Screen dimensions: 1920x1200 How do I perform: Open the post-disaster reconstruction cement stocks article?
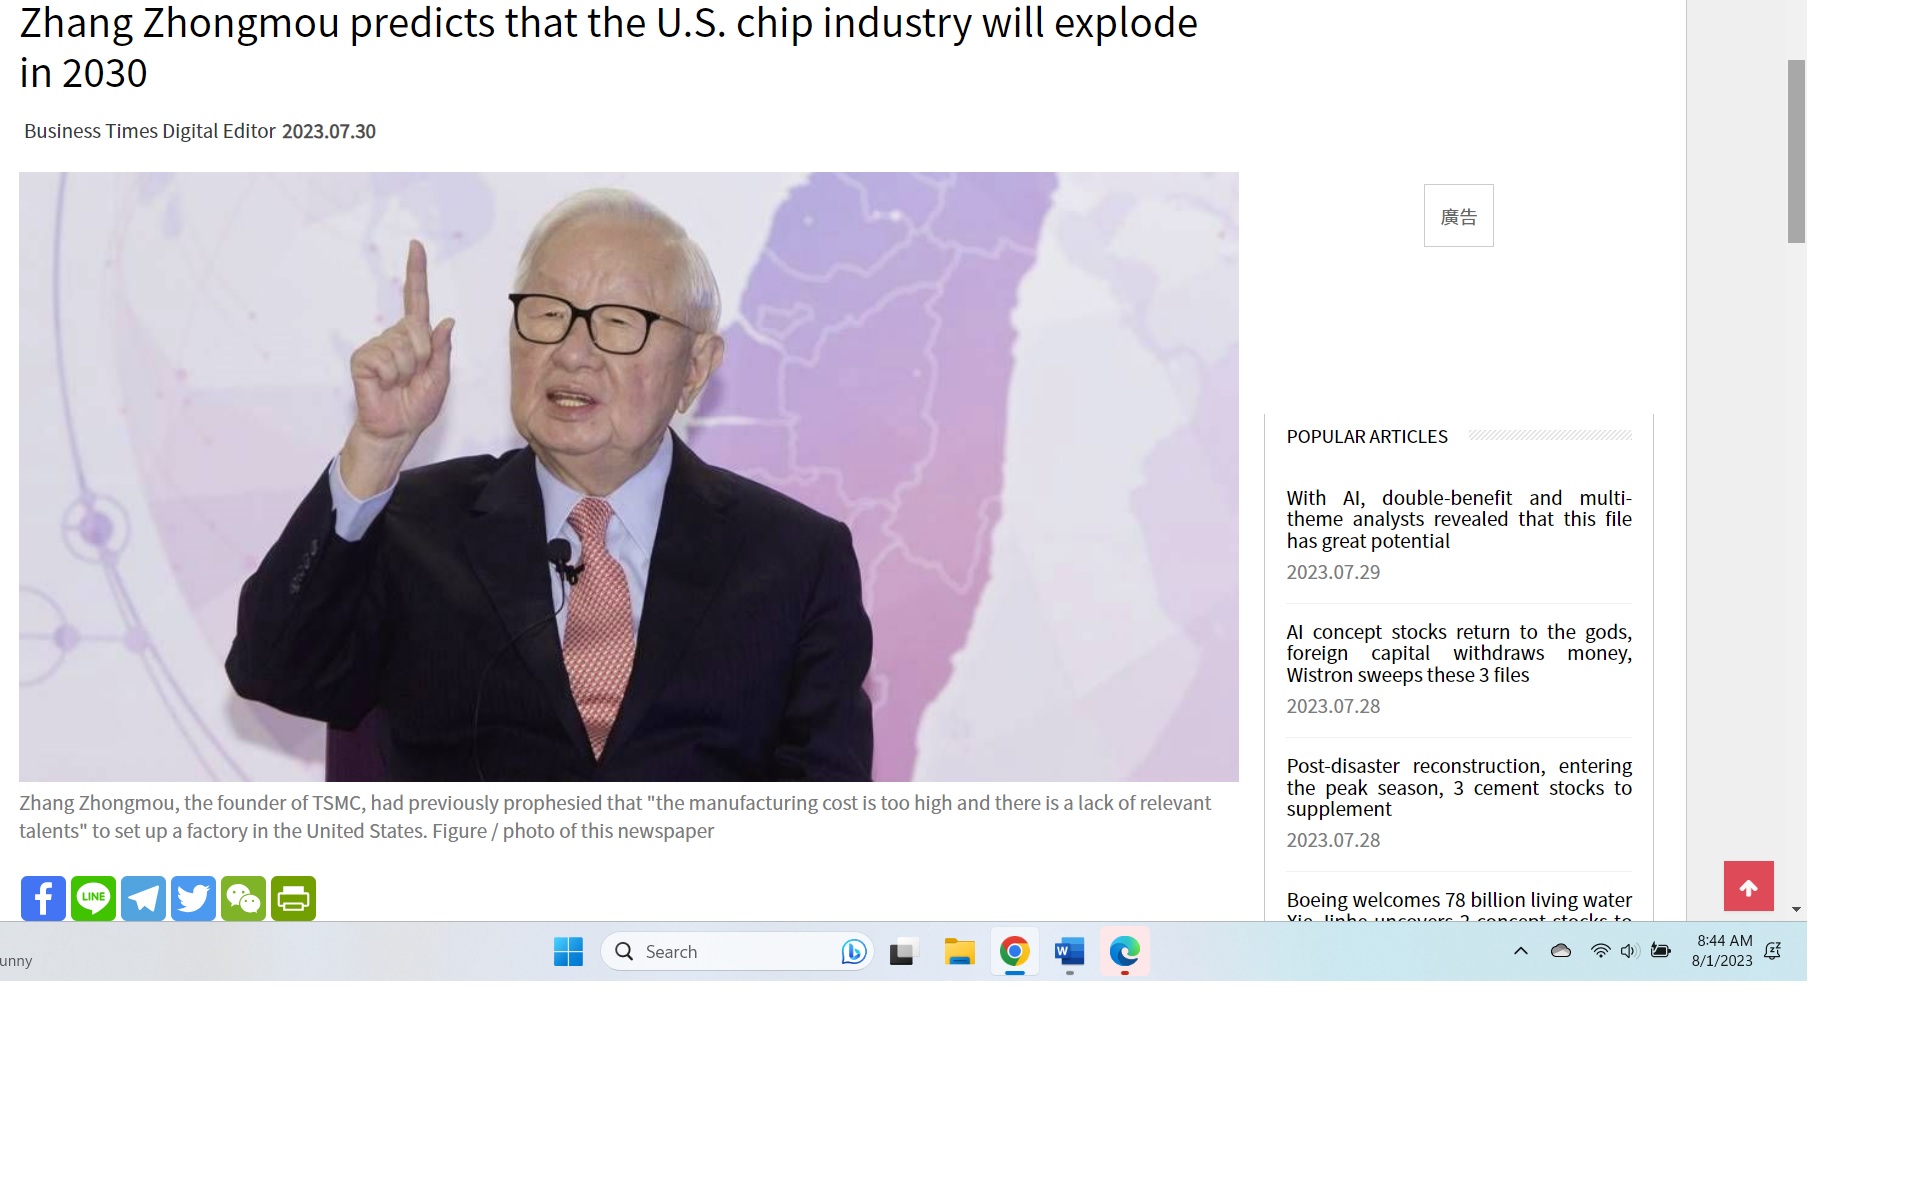(x=1458, y=787)
